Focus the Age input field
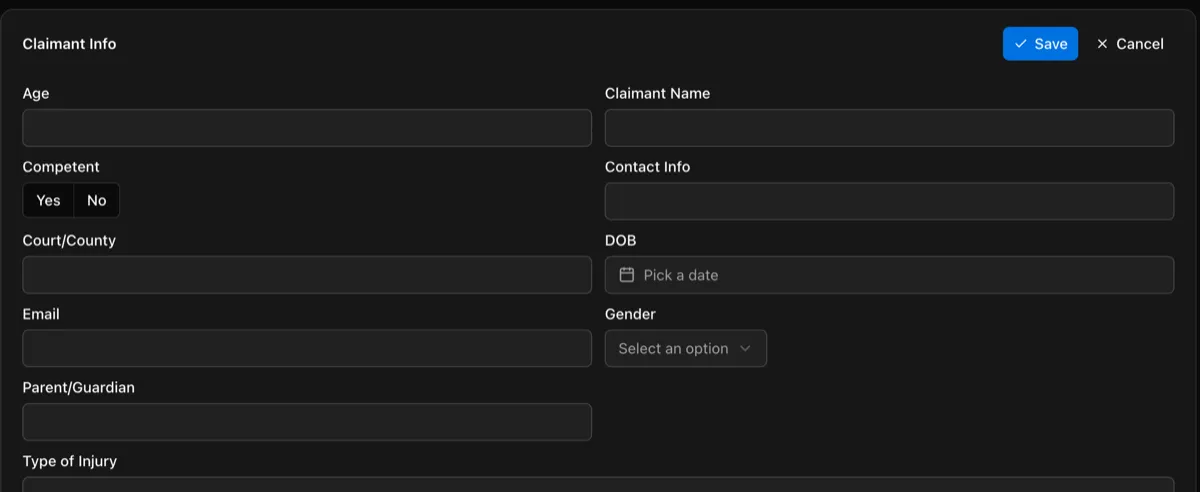1200x492 pixels. [x=307, y=128]
